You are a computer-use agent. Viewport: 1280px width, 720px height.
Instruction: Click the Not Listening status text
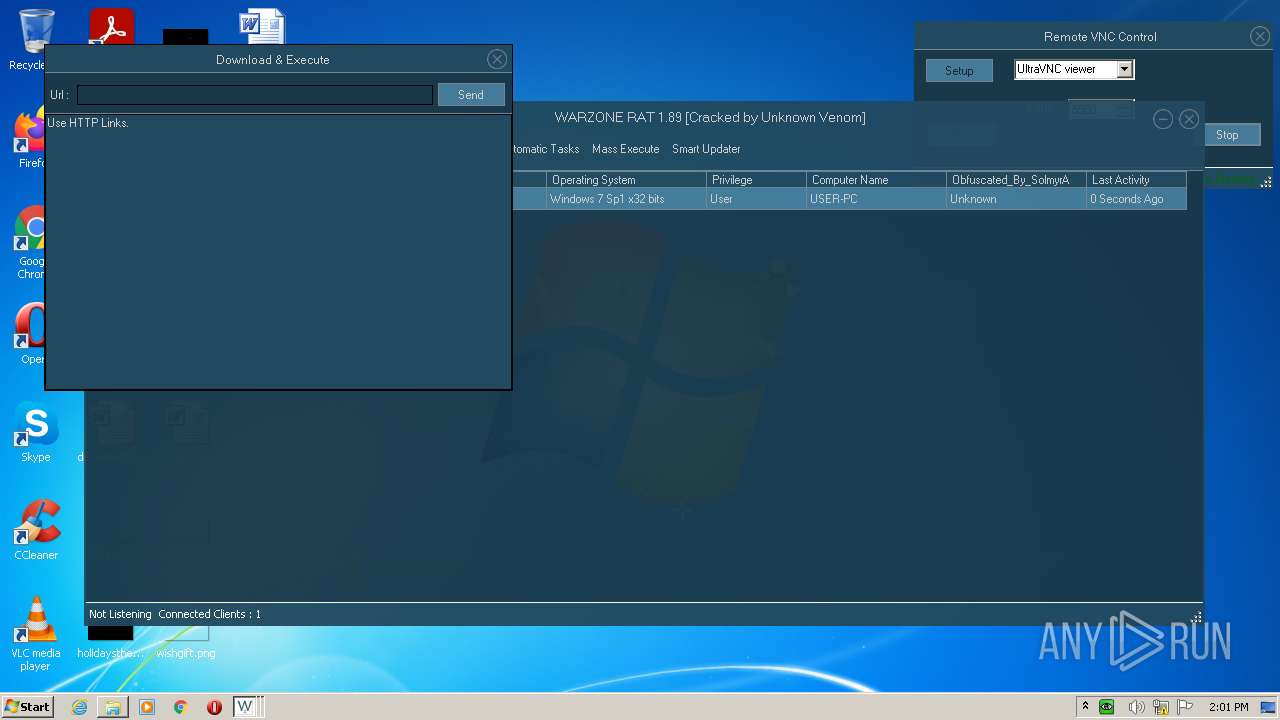pos(120,614)
